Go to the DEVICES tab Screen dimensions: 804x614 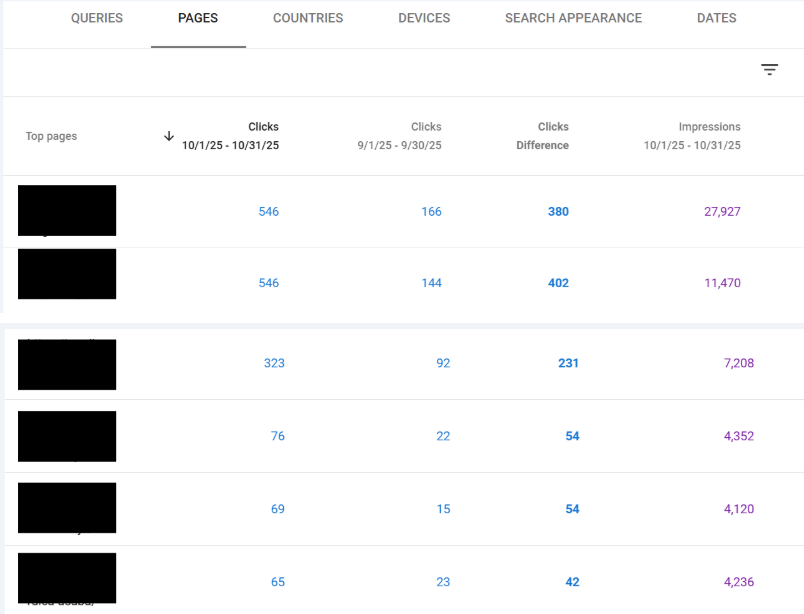(x=424, y=18)
